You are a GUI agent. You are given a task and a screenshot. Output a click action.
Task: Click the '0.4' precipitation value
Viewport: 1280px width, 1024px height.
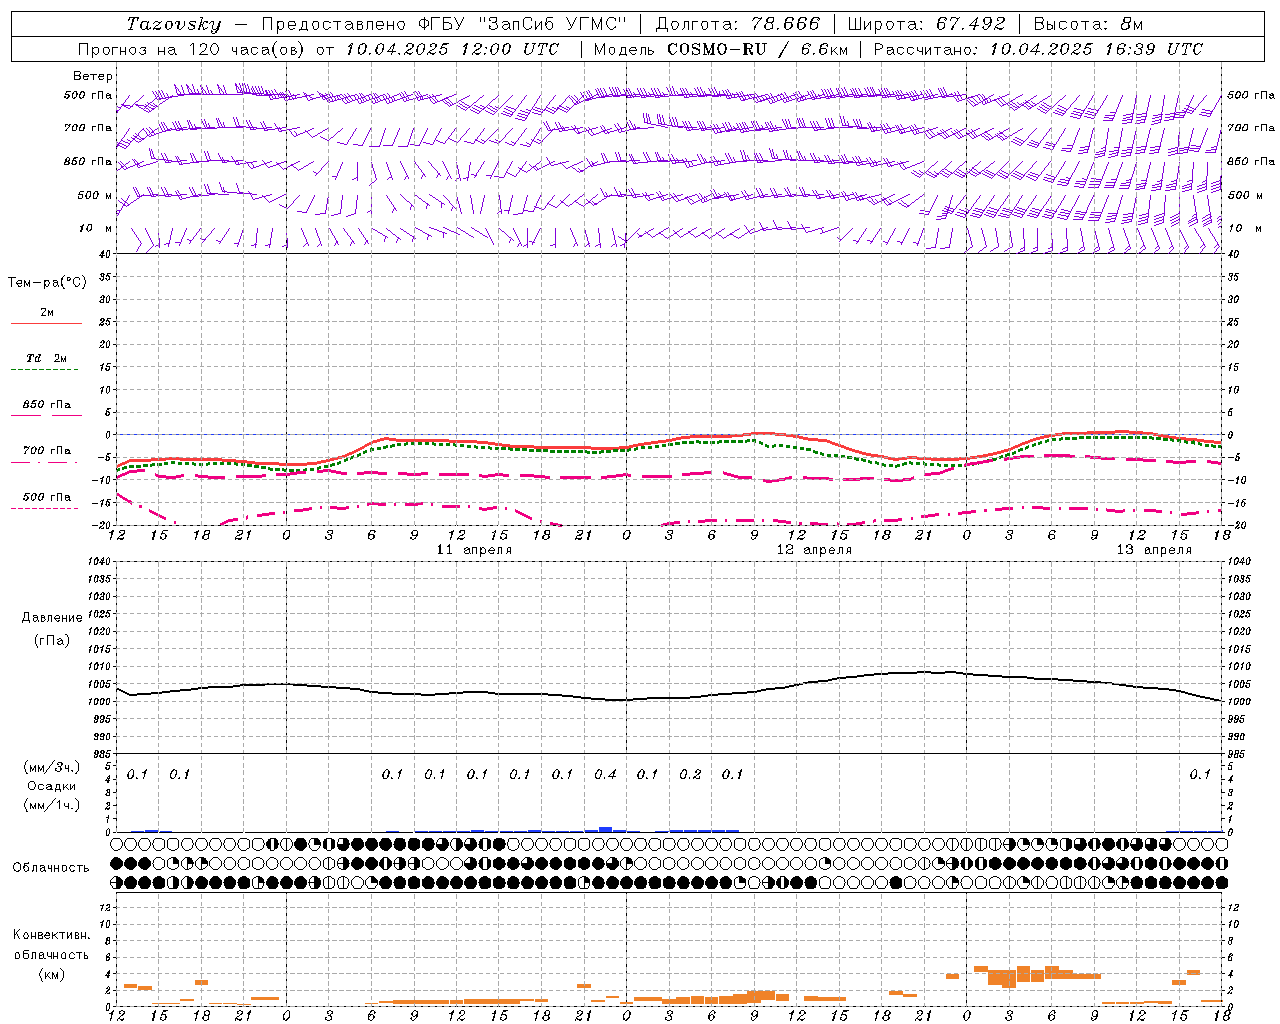pyautogui.click(x=605, y=775)
